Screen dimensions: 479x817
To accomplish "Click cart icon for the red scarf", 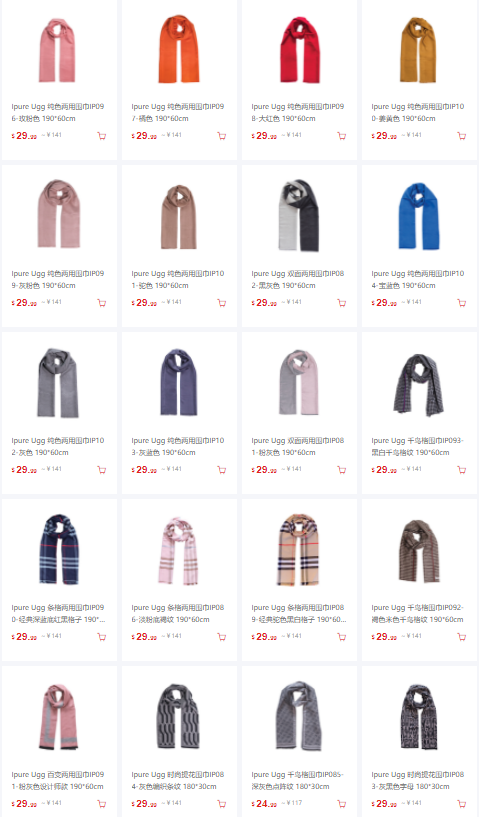I will pyautogui.click(x=341, y=136).
